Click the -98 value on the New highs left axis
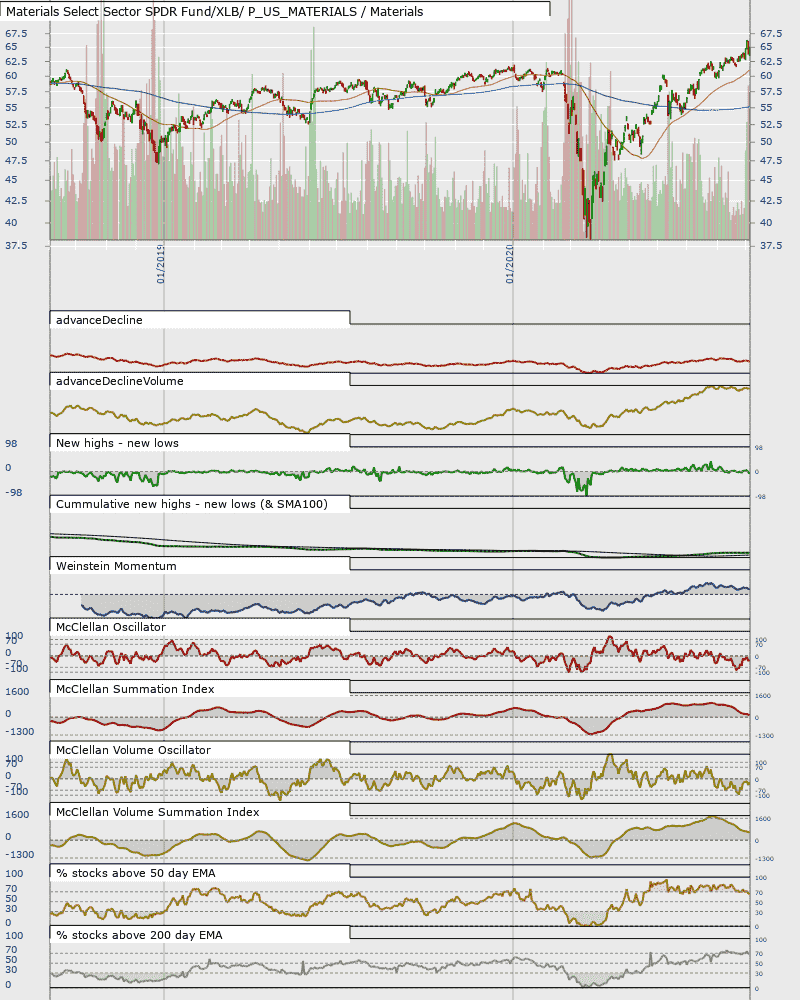Screen dimensions: 800x1000 [x=13, y=492]
